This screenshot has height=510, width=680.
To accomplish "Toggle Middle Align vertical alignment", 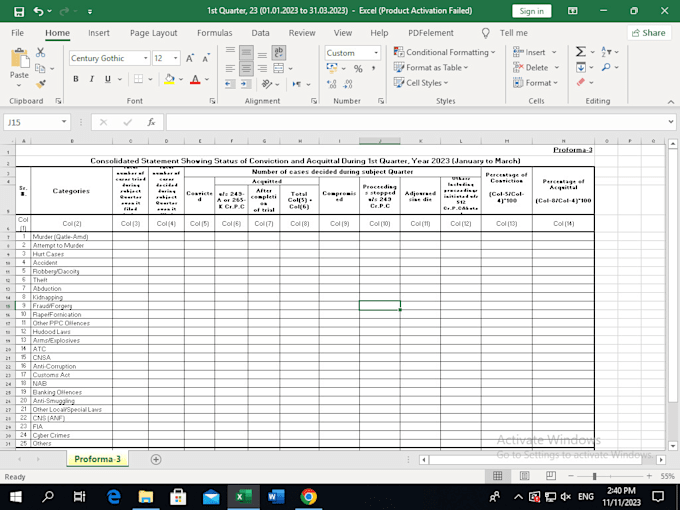I will pyautogui.click(x=246, y=52).
